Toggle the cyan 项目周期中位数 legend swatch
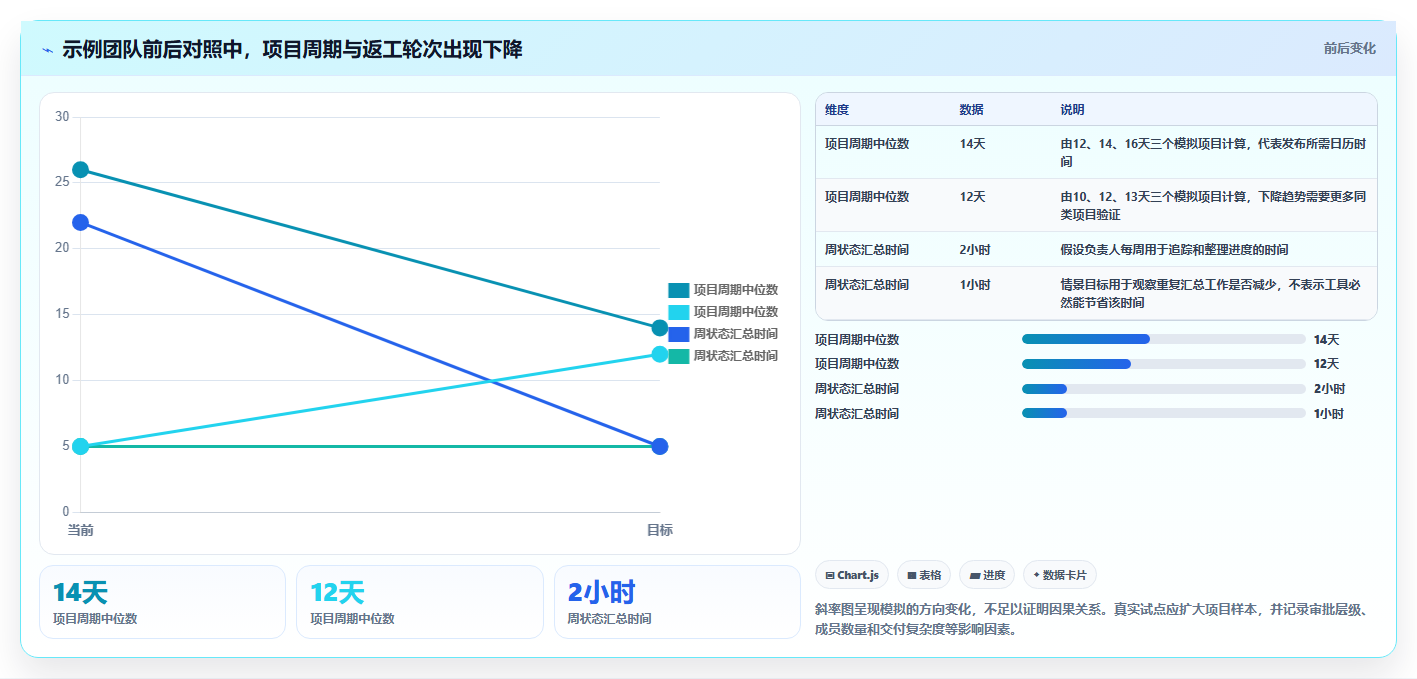Screen dimensions: 1417x679 pyautogui.click(x=679, y=312)
